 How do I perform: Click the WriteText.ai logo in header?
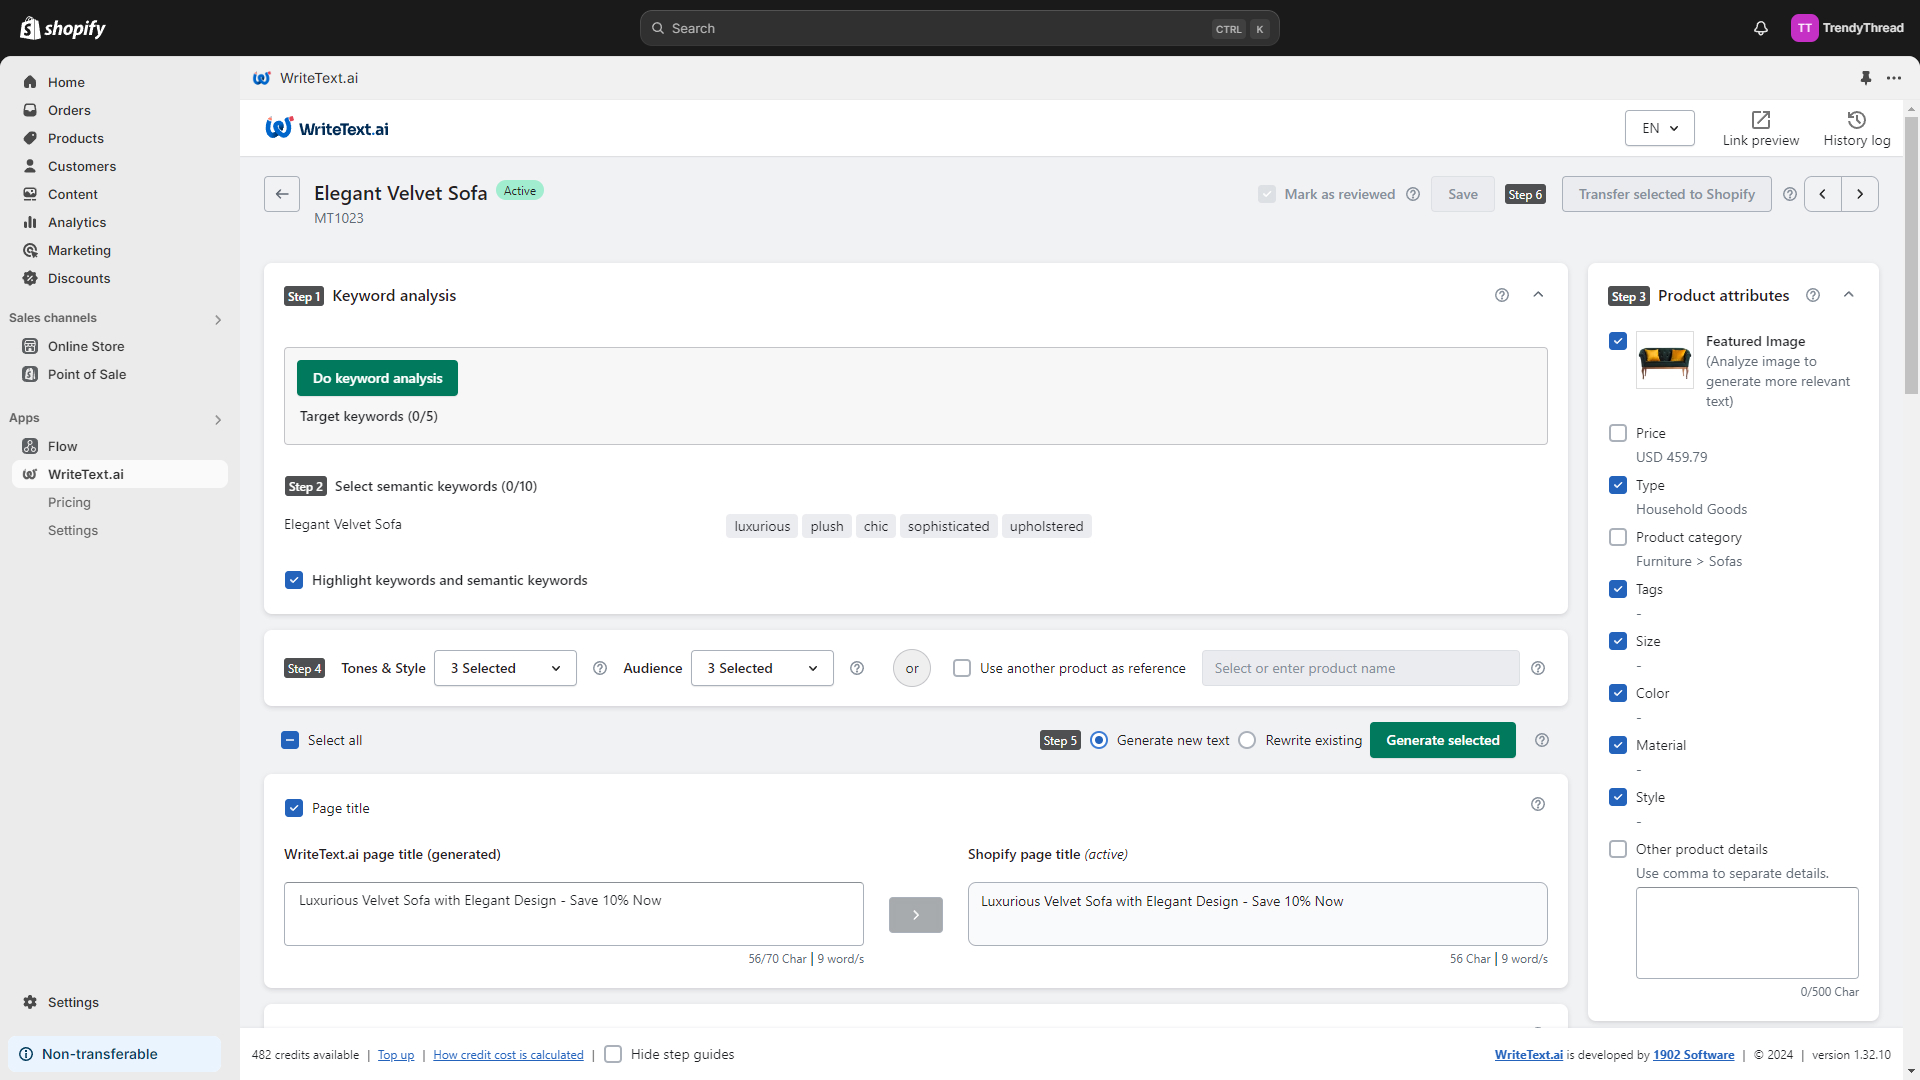tap(327, 128)
